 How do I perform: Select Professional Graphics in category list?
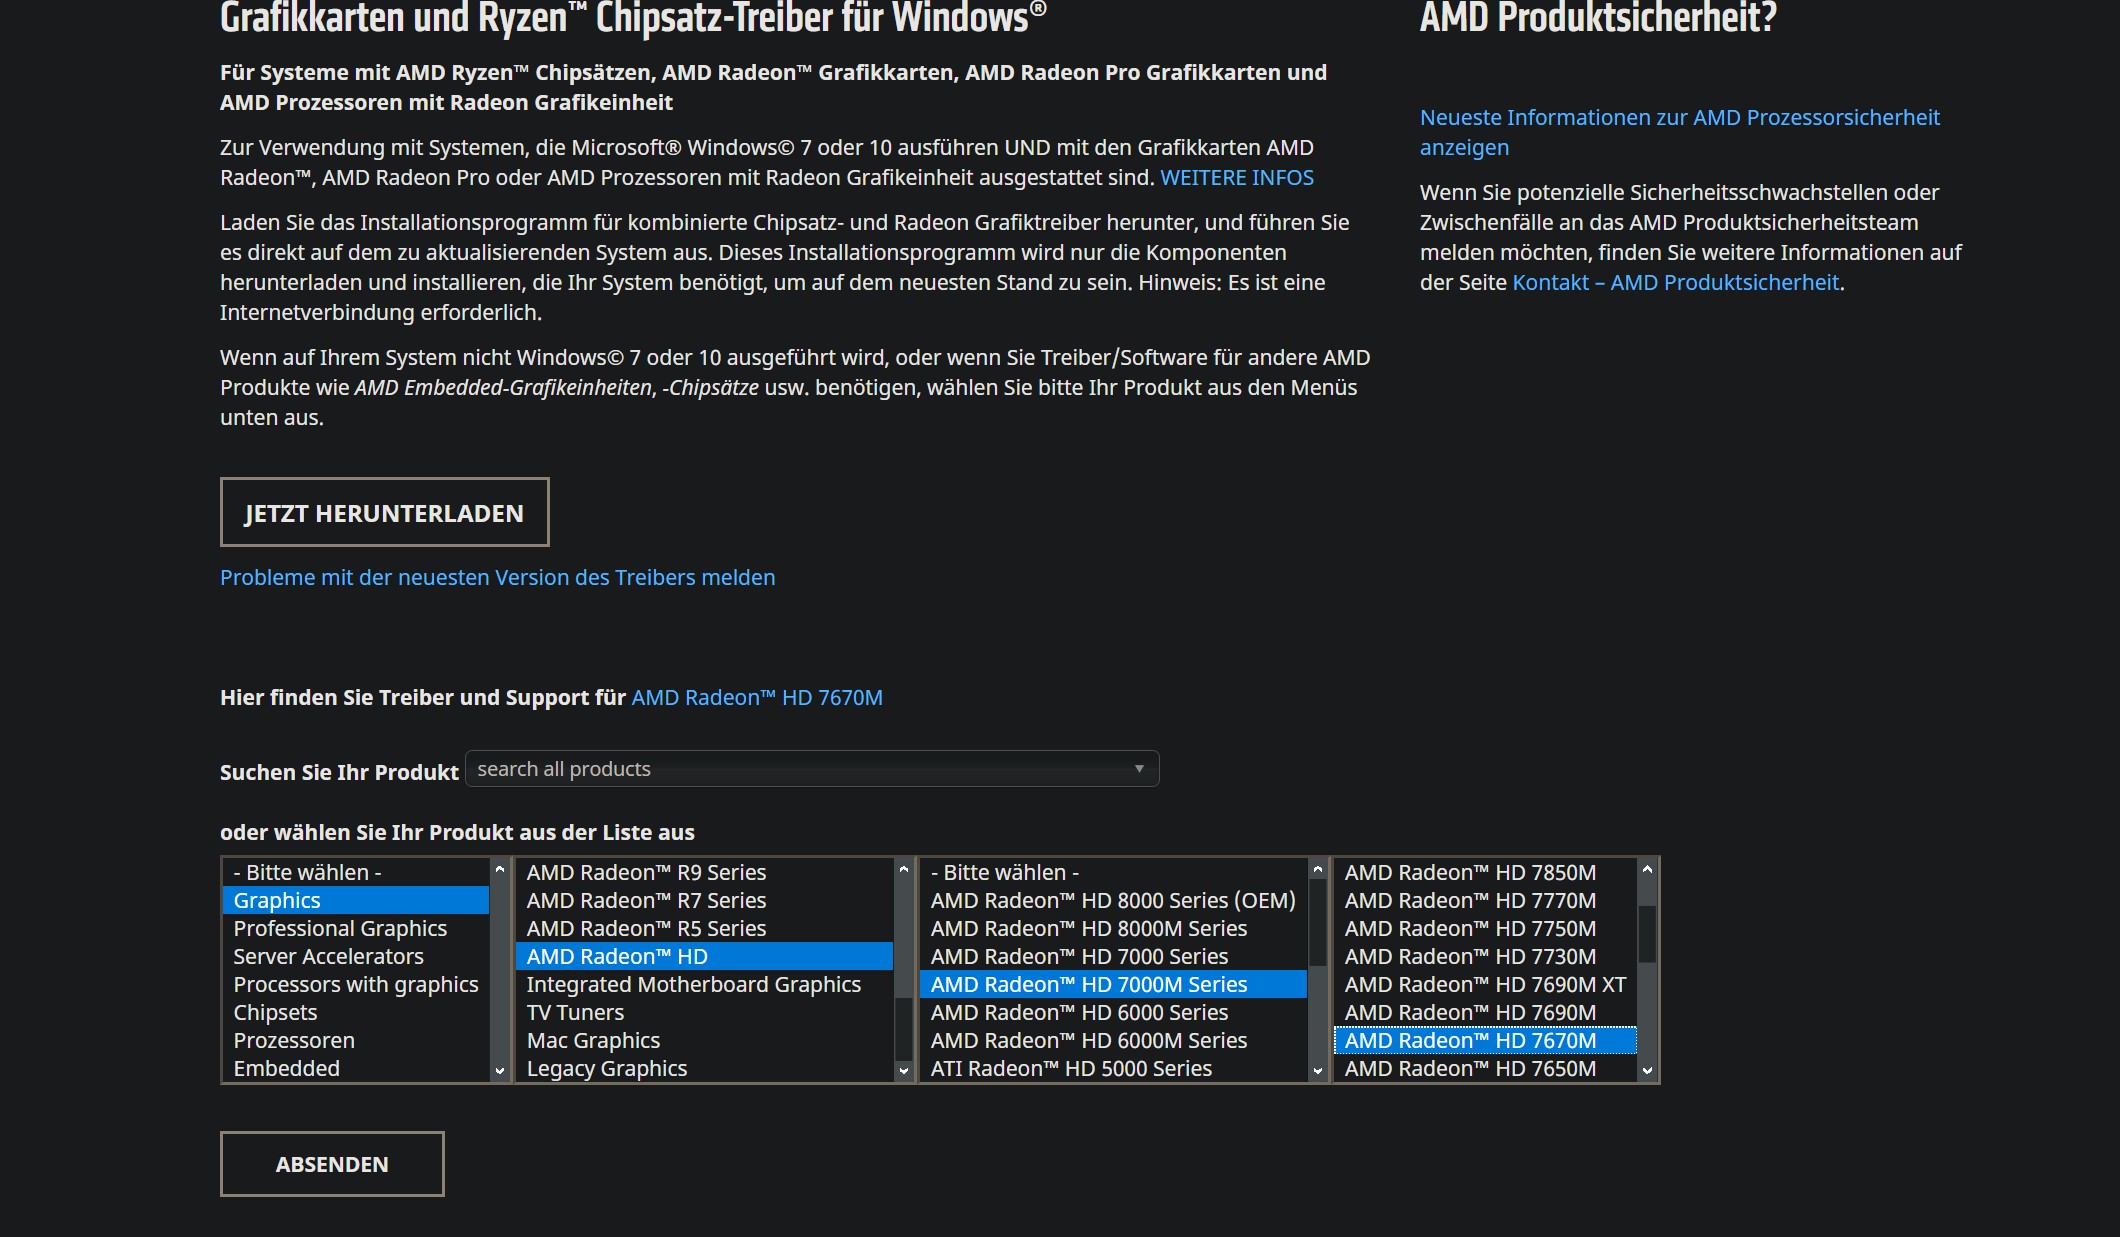340,928
